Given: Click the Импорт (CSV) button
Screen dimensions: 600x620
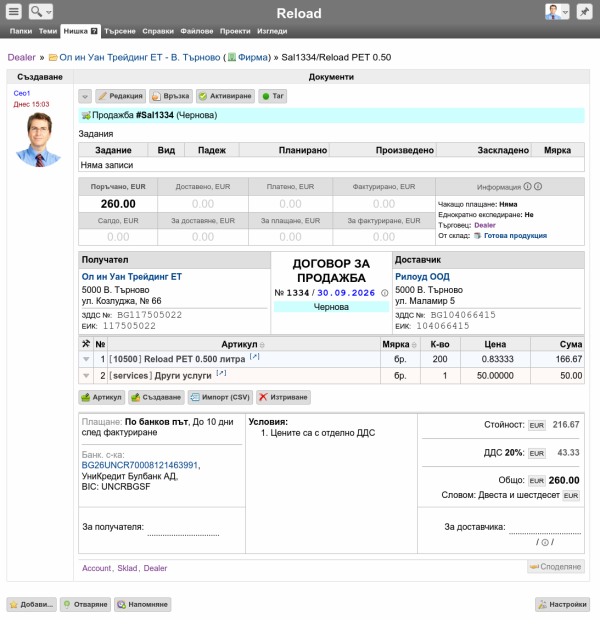Looking at the screenshot, I should [x=220, y=397].
